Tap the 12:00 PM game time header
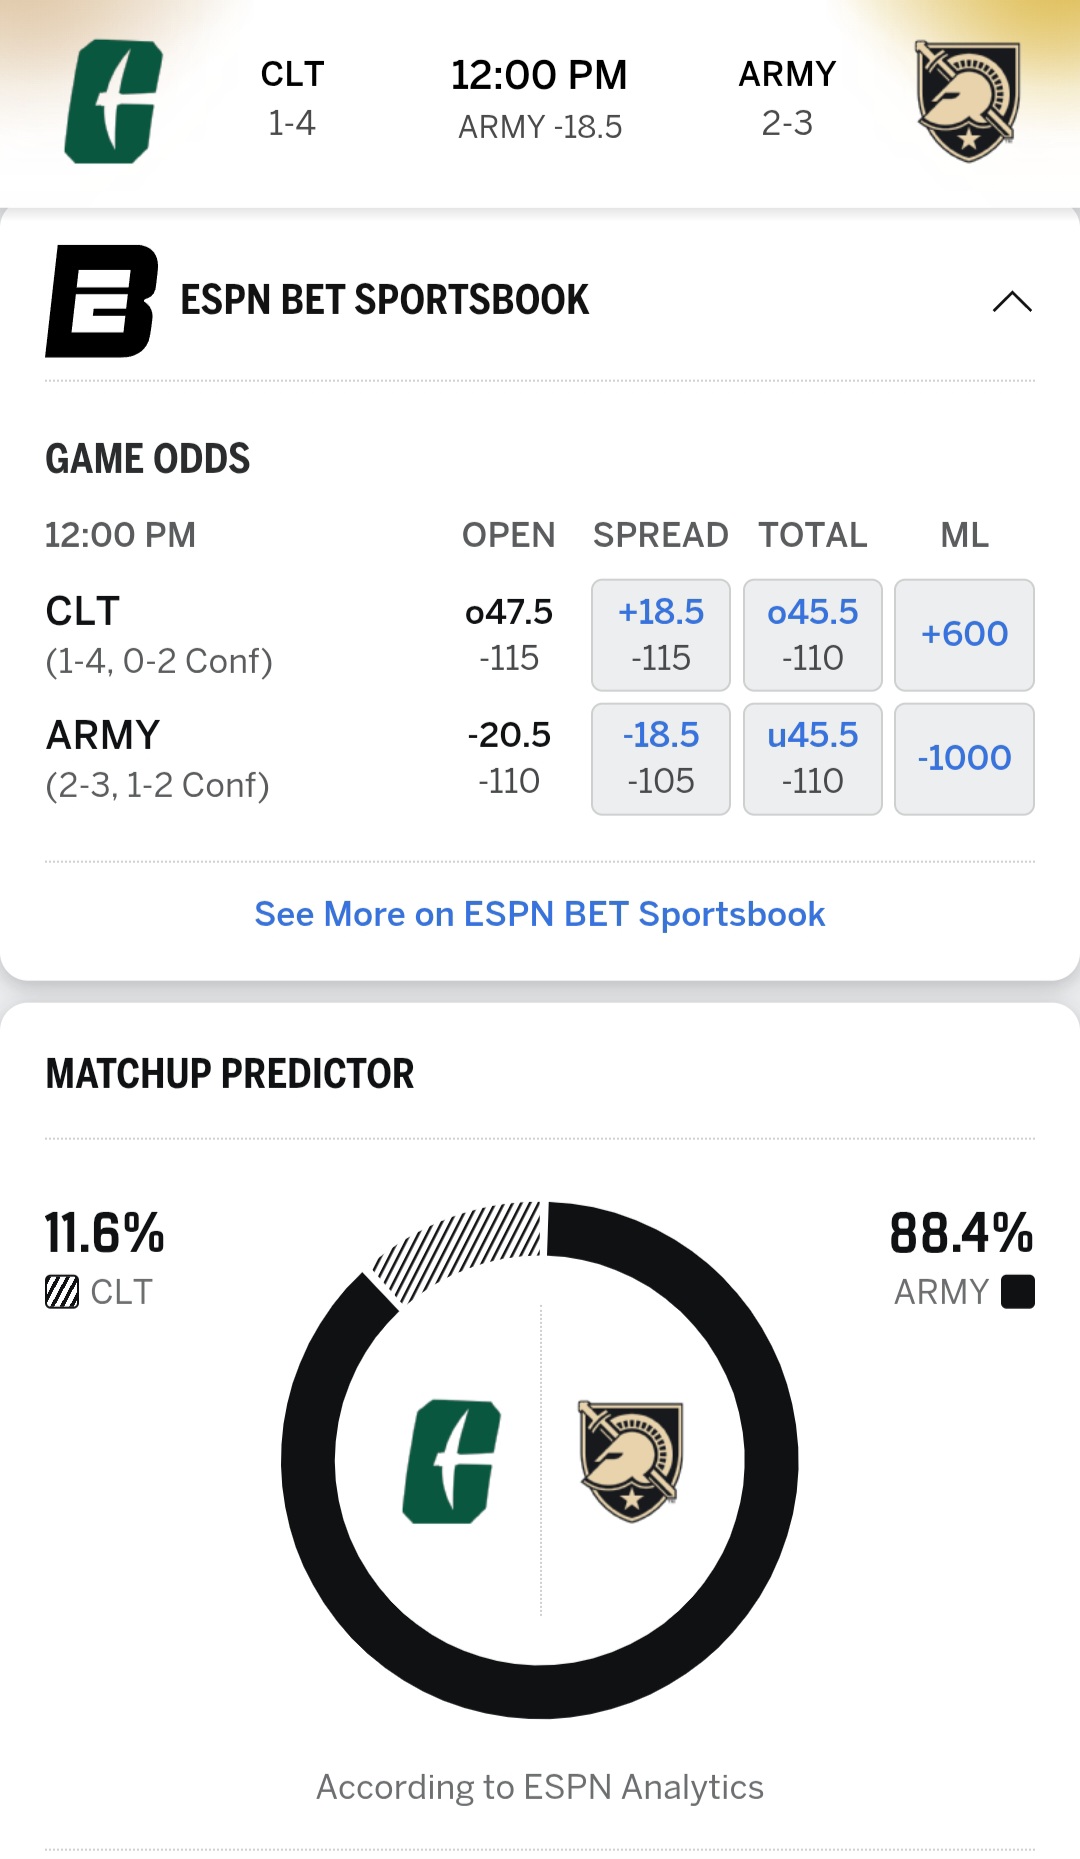1080x1859 pixels. click(539, 76)
